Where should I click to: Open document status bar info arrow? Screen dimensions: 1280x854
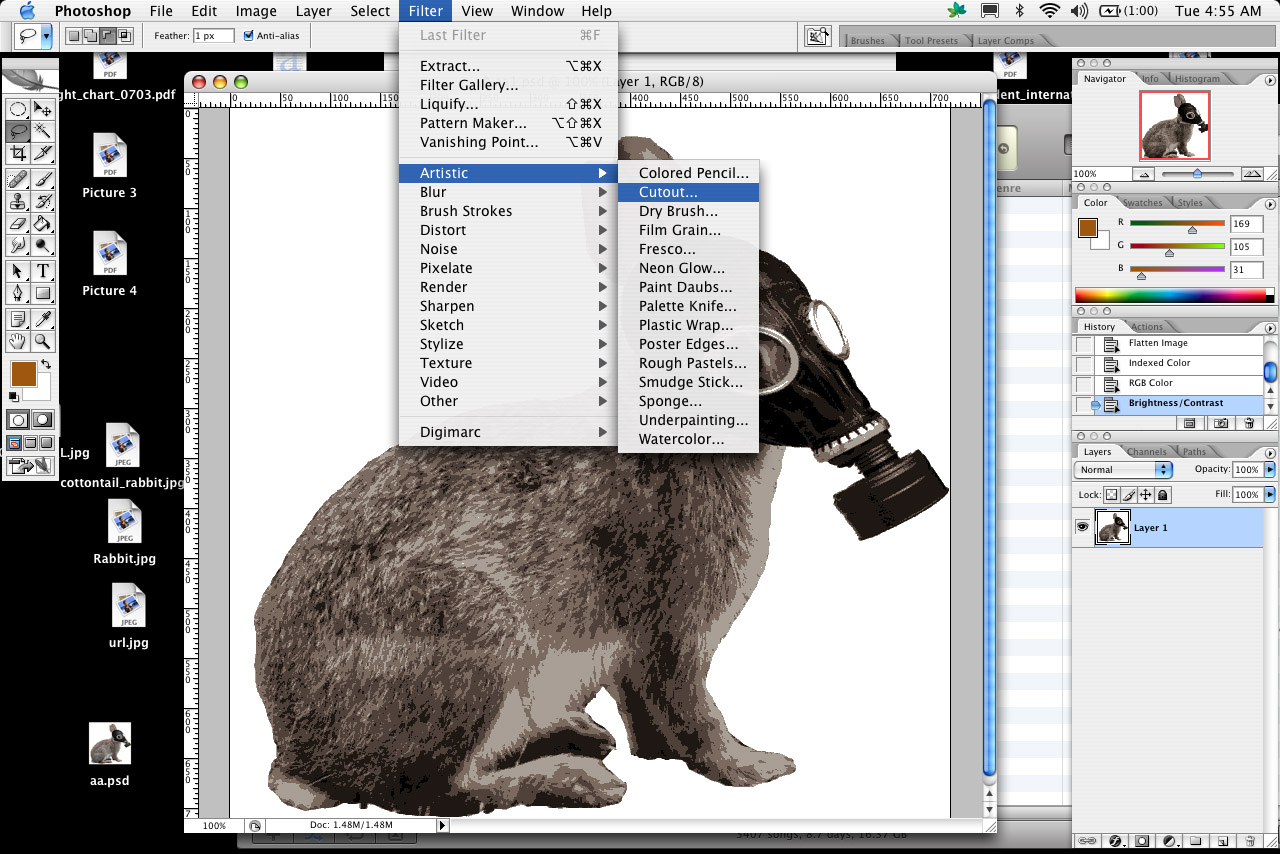443,826
